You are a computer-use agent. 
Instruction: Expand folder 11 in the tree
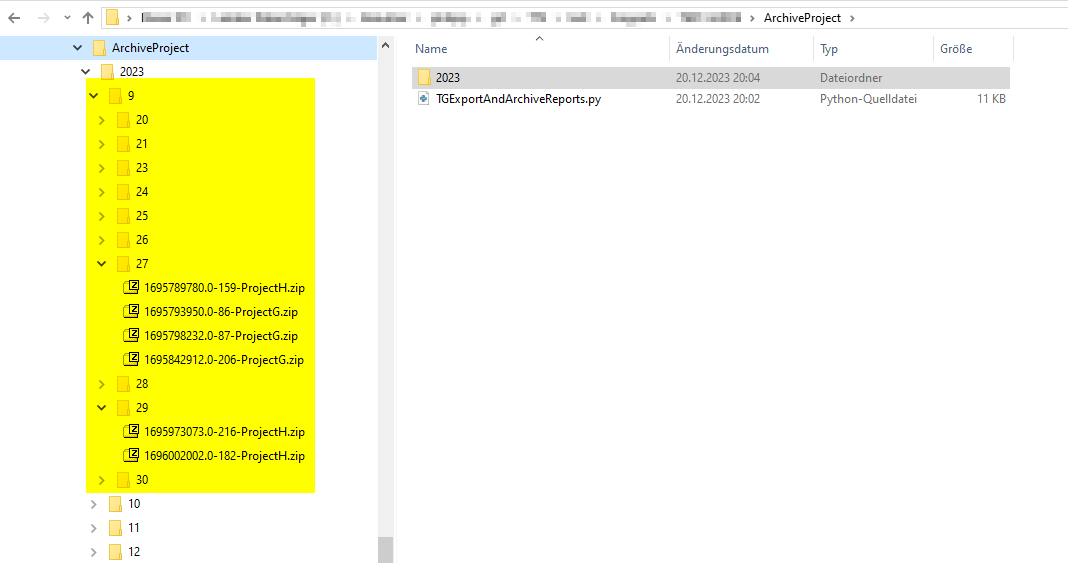coord(94,528)
